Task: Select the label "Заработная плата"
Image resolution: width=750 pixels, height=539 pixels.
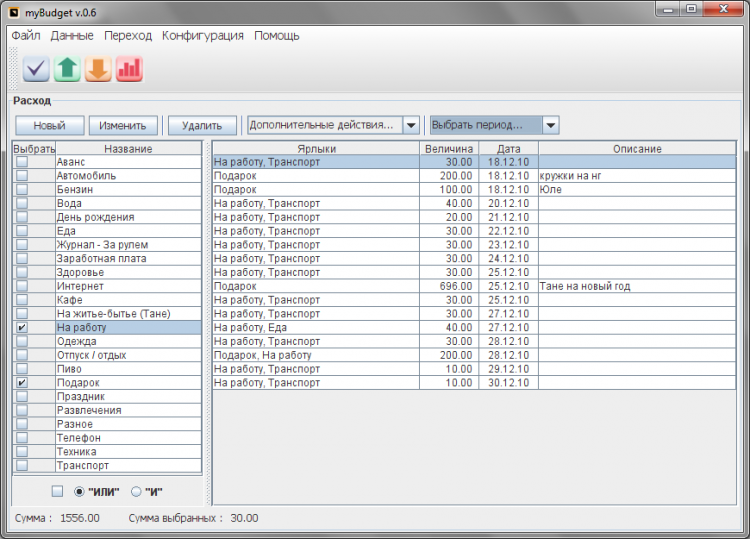Action: (128, 259)
